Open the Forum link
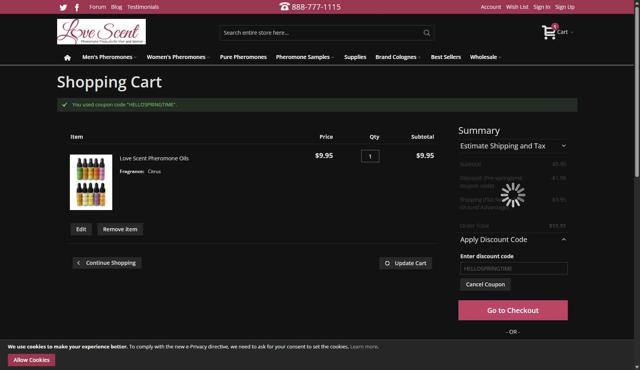The width and height of the screenshot is (640, 370). tap(98, 7)
